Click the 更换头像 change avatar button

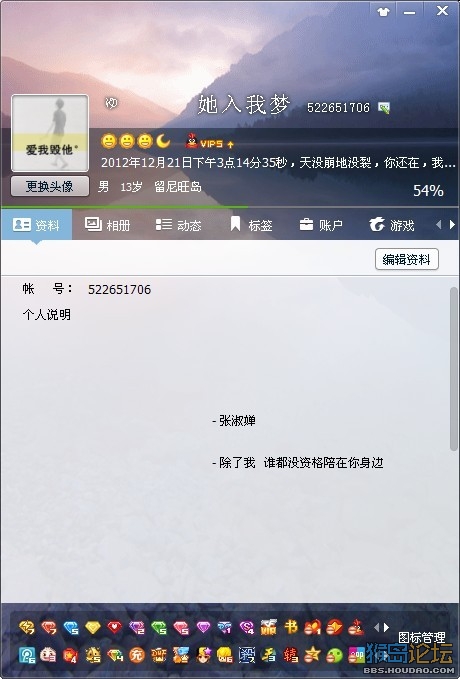(50, 186)
